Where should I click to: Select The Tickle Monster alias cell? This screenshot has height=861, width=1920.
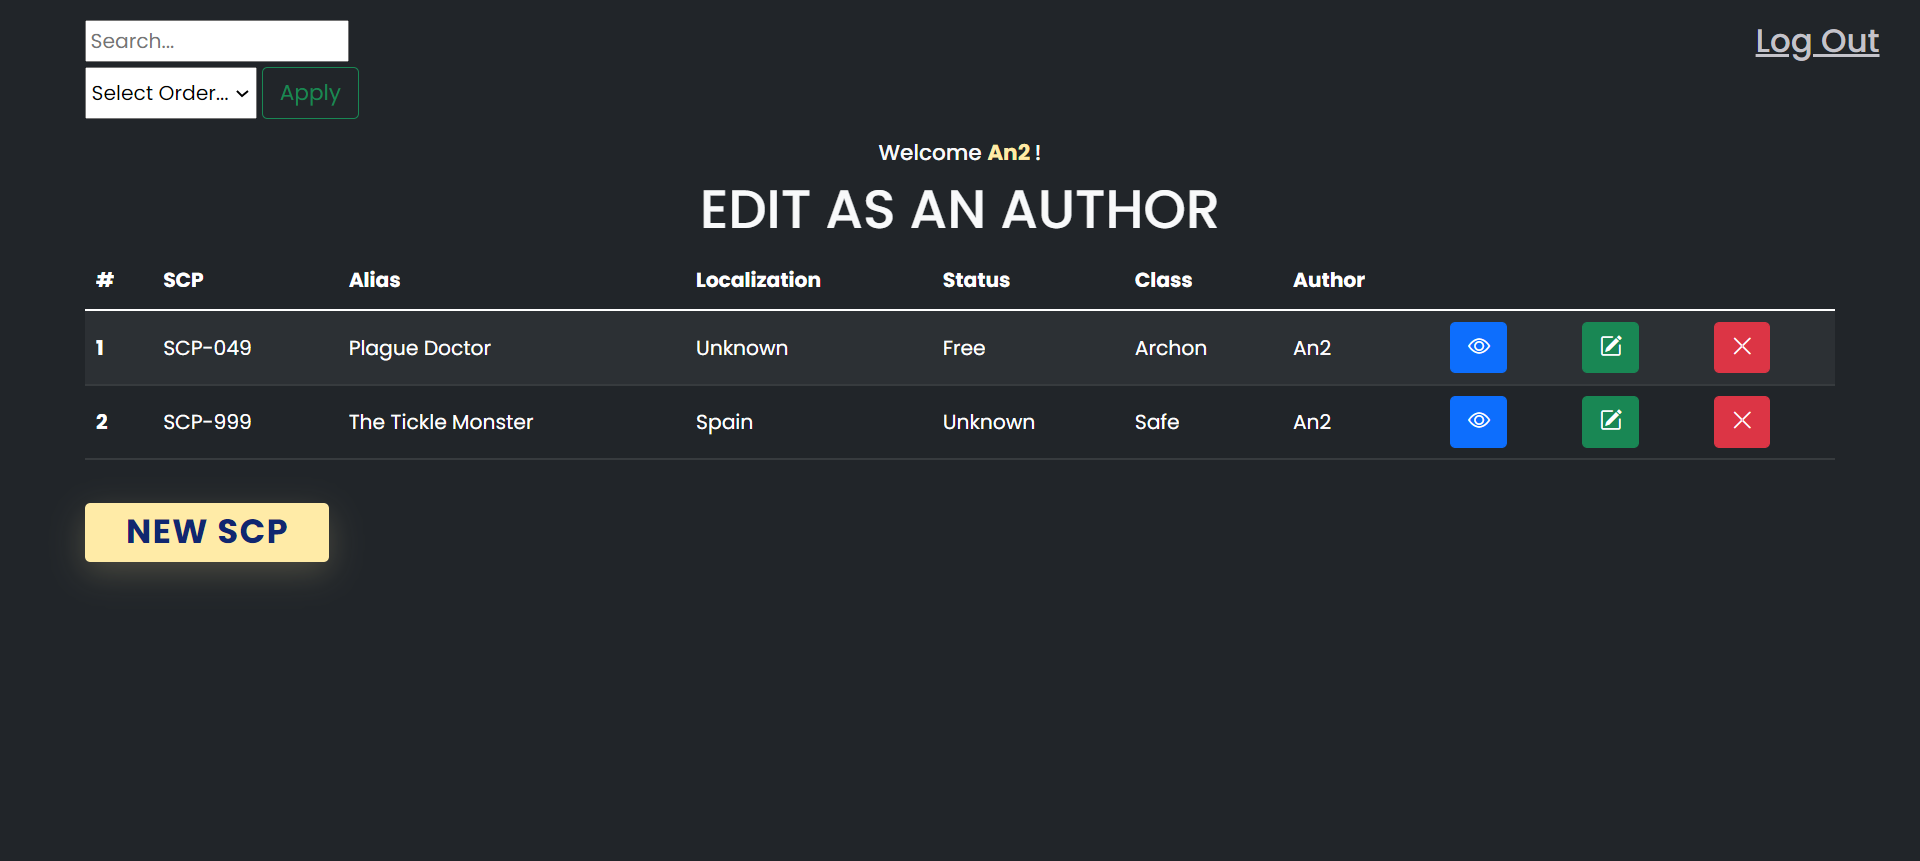coord(441,422)
